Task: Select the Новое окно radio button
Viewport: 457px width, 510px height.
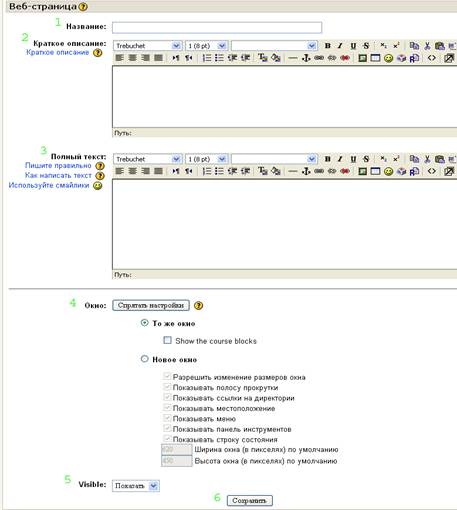Action: 144,359
